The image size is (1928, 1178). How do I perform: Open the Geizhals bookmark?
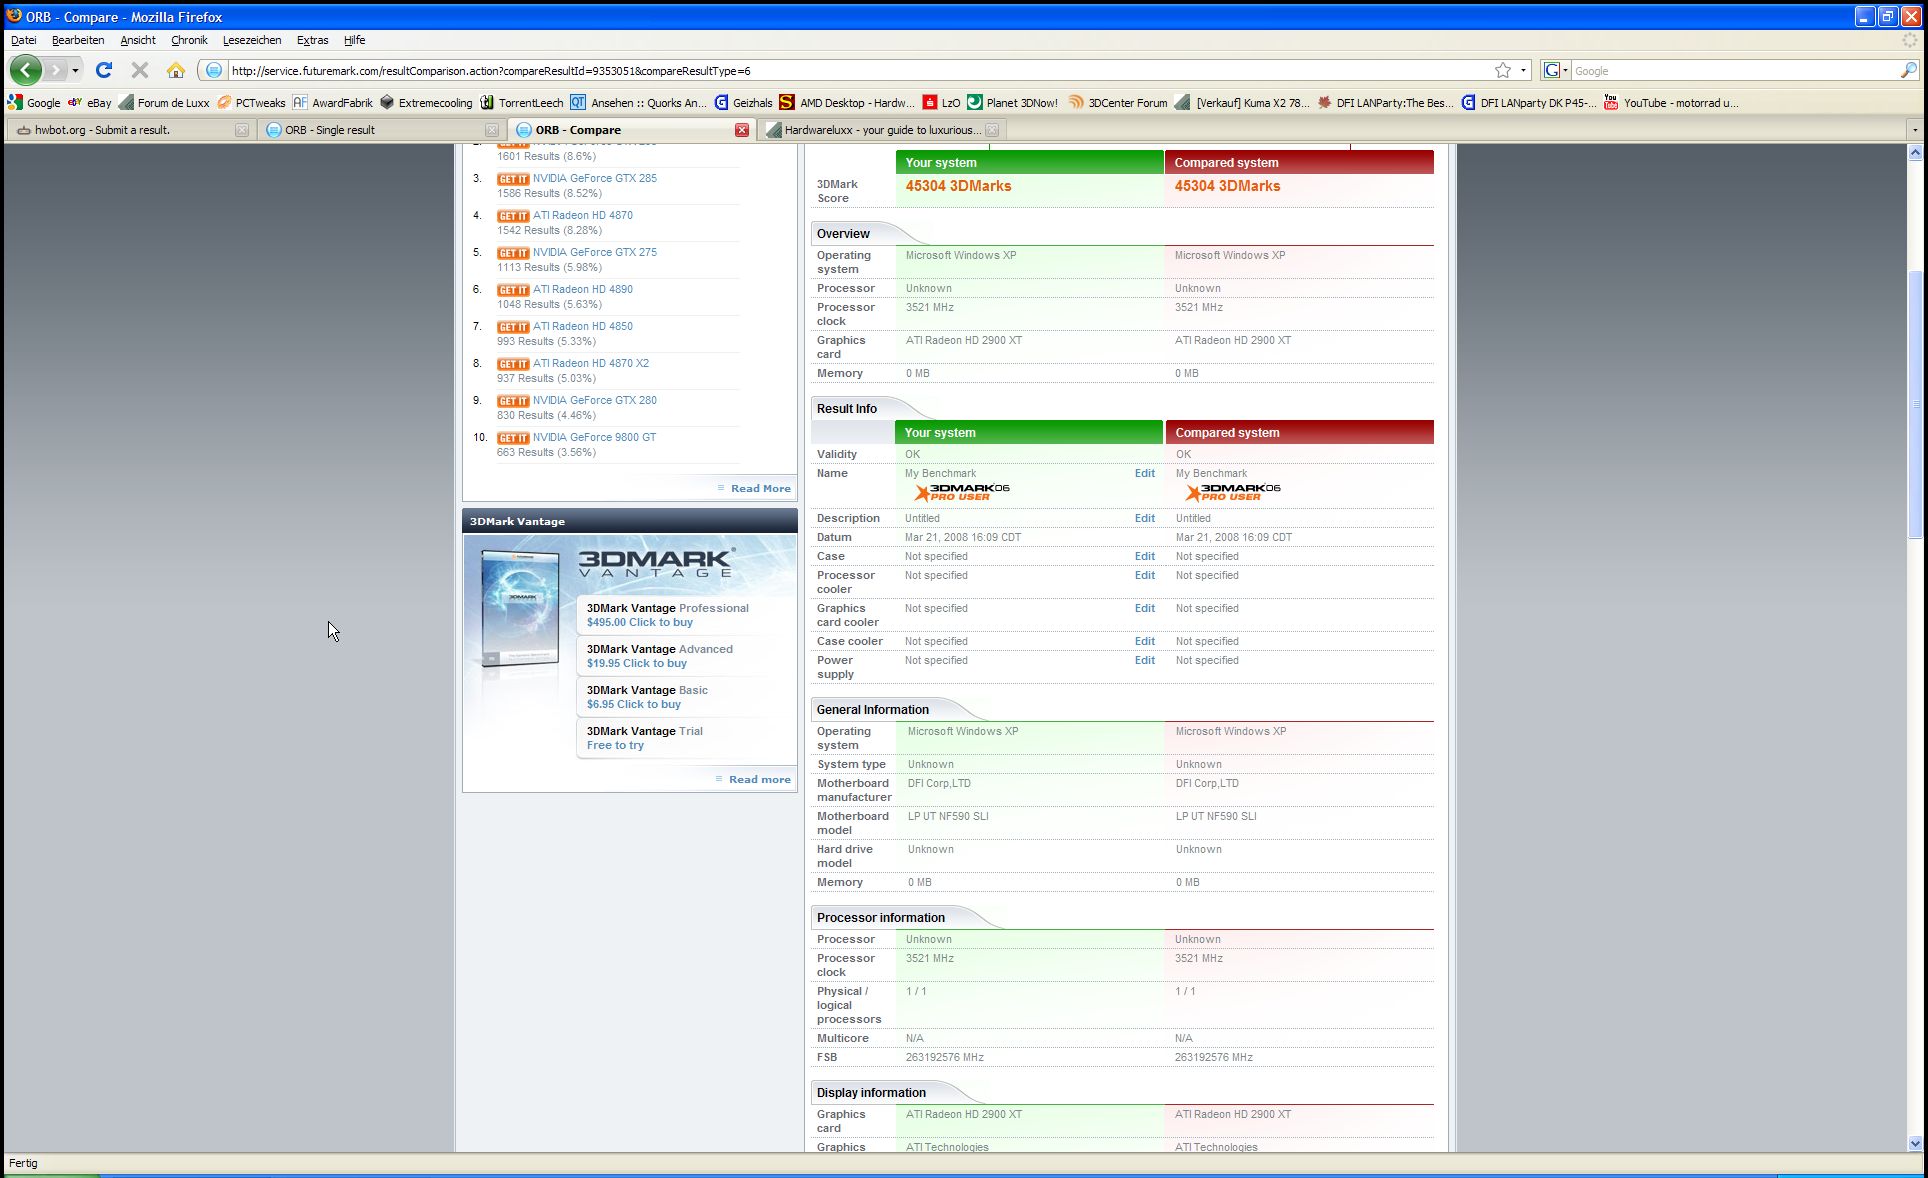[x=743, y=102]
